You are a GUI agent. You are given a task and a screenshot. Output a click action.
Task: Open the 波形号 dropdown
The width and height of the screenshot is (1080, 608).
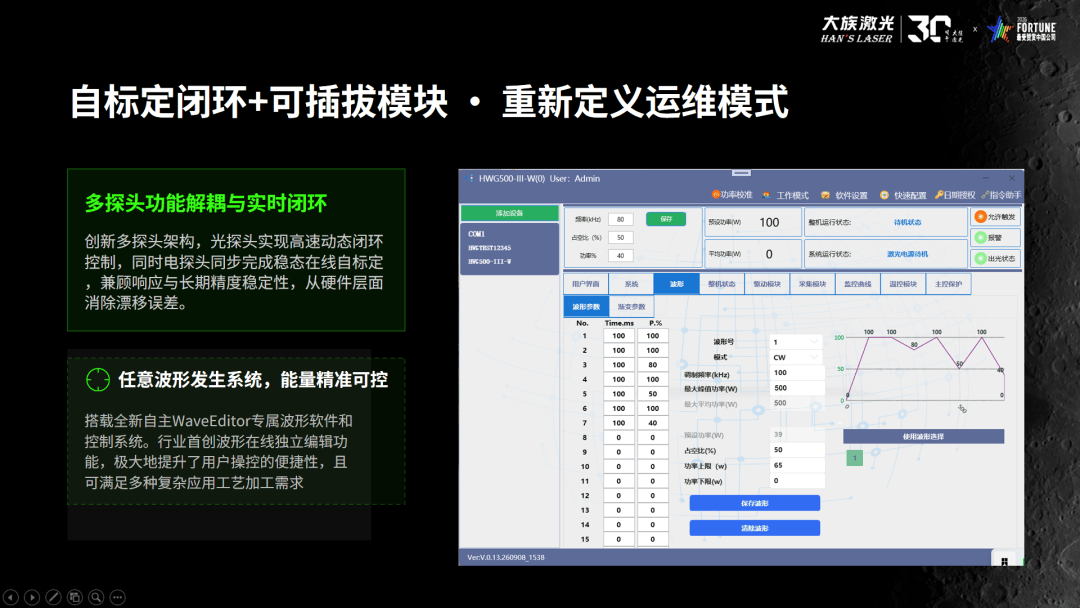tap(796, 342)
